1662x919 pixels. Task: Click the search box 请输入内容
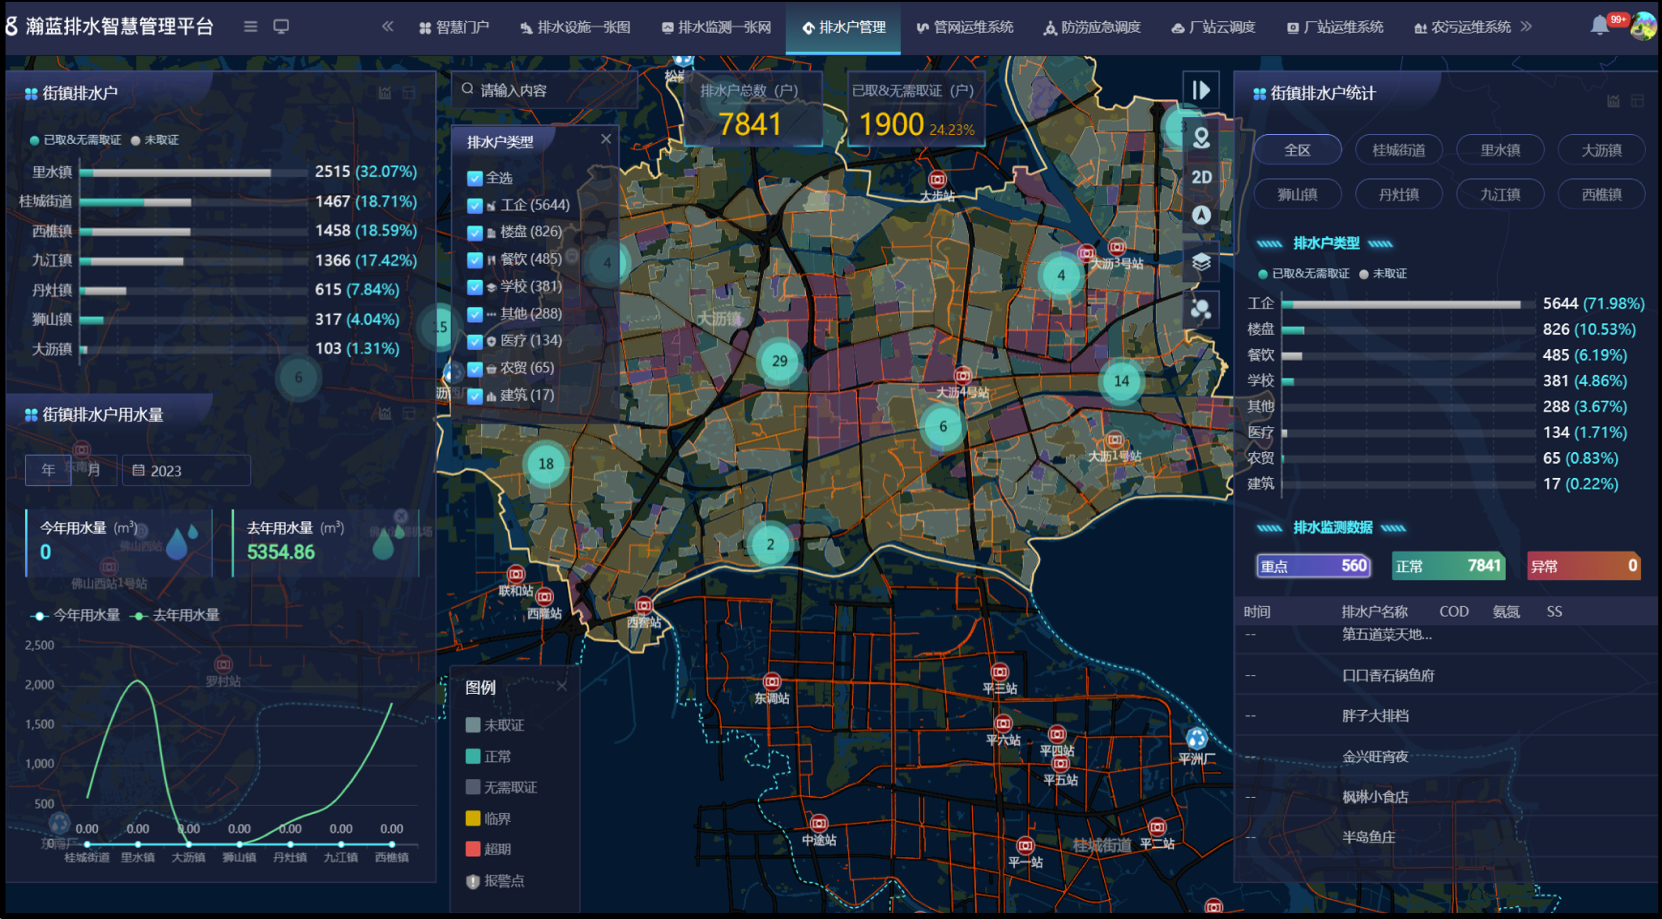[x=545, y=90]
